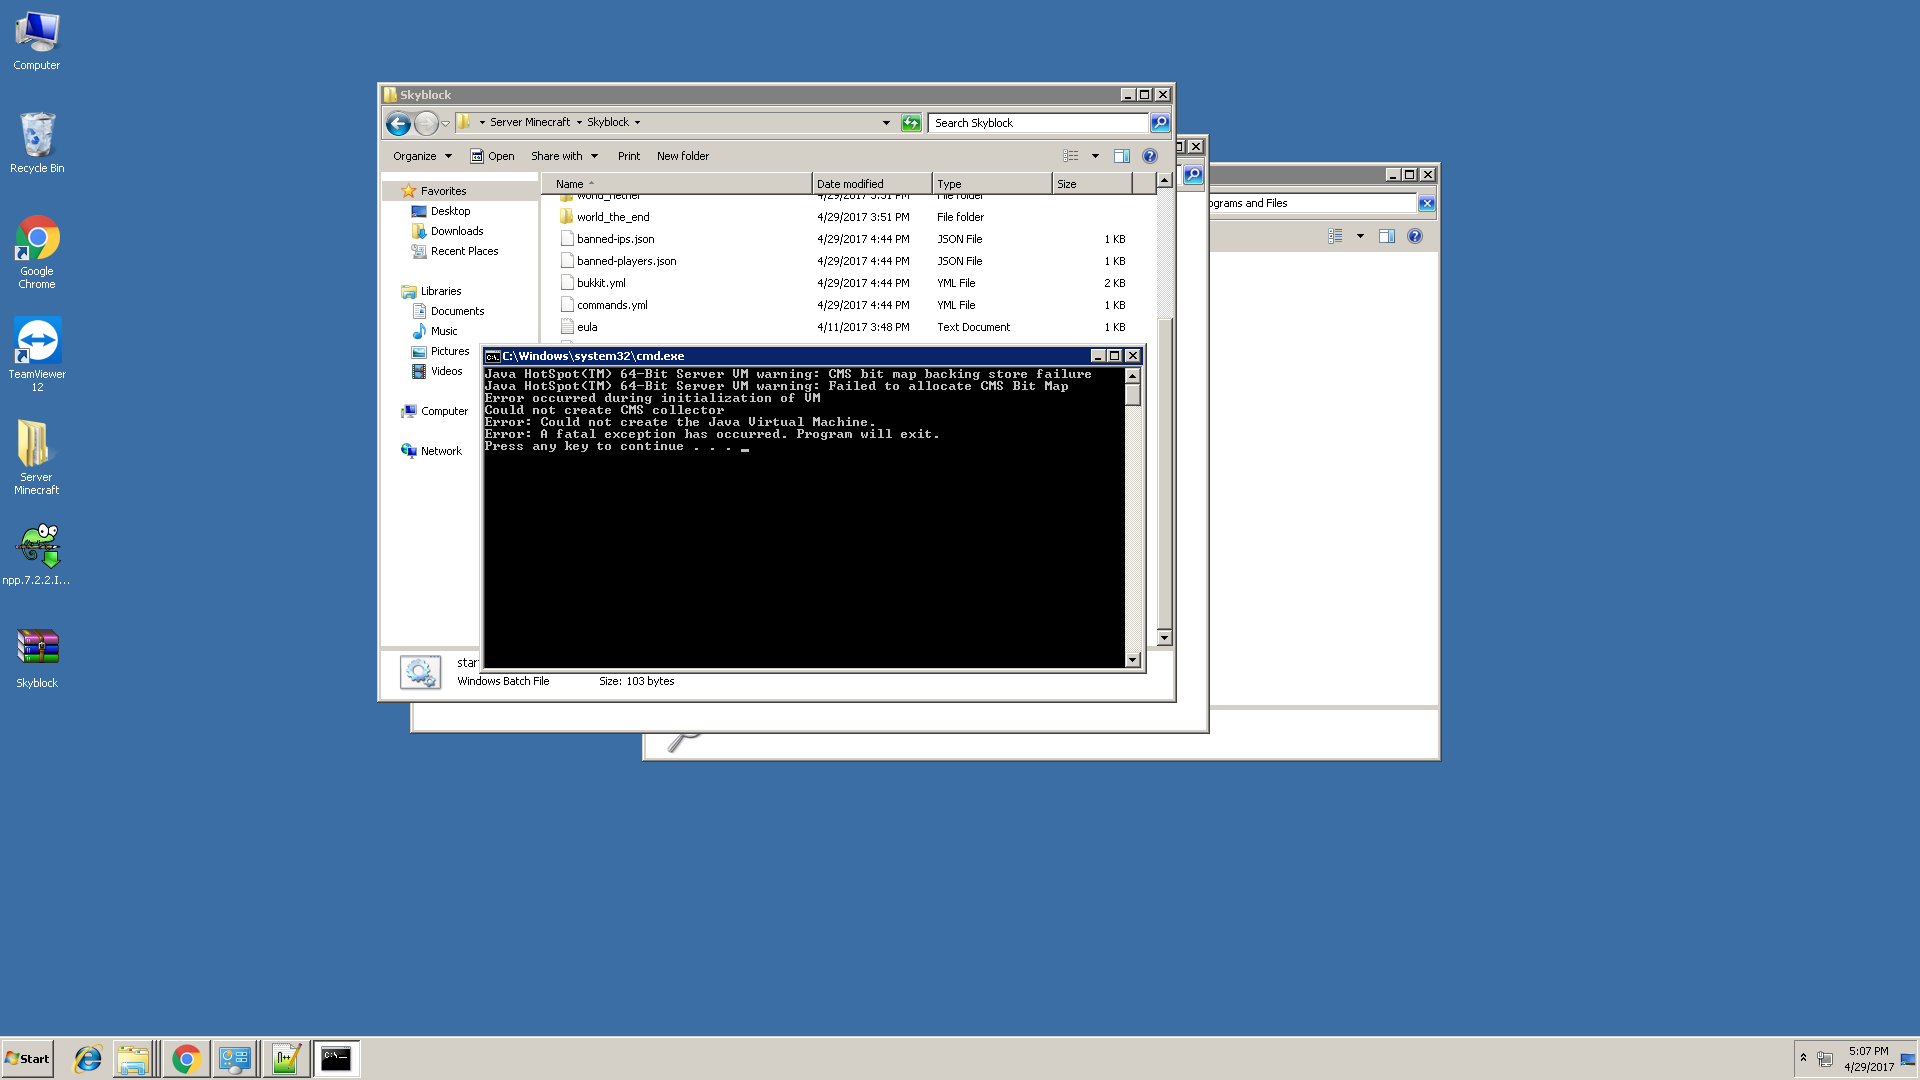Click the search magnifier icon in Skyblock window
1920x1080 pixels.
click(x=1159, y=123)
